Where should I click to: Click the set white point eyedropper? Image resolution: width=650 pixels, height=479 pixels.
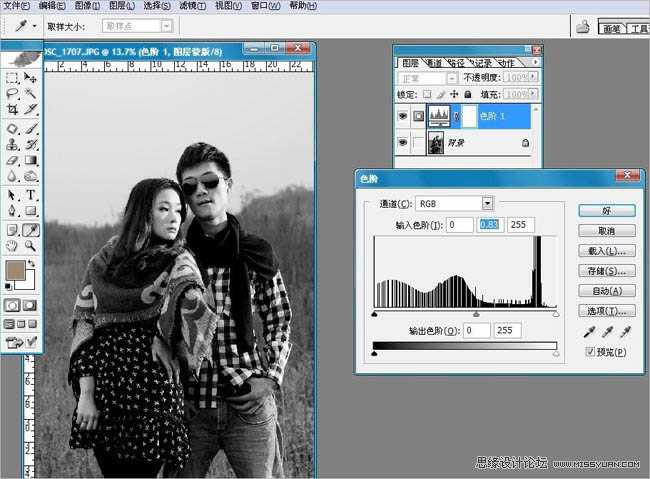click(626, 332)
